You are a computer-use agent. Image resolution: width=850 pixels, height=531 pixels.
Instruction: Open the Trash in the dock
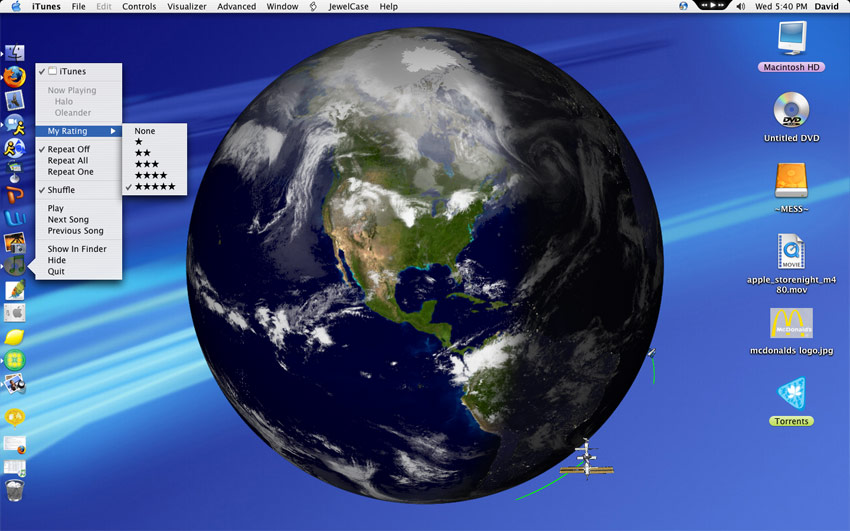coord(15,490)
